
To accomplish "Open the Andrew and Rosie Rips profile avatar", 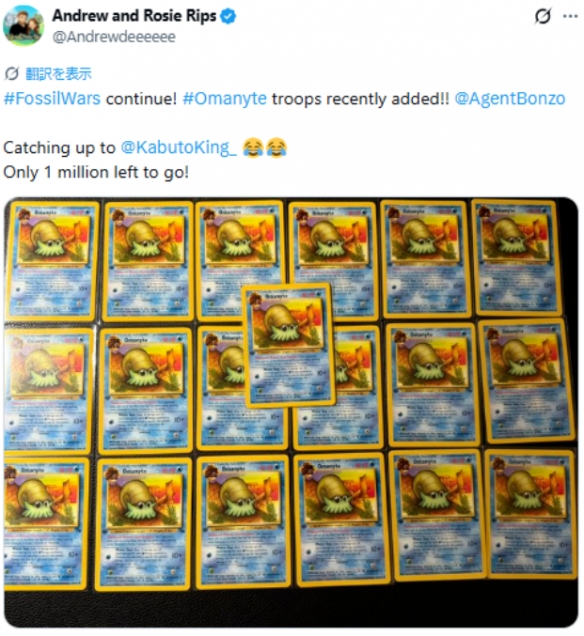I will pyautogui.click(x=24, y=25).
